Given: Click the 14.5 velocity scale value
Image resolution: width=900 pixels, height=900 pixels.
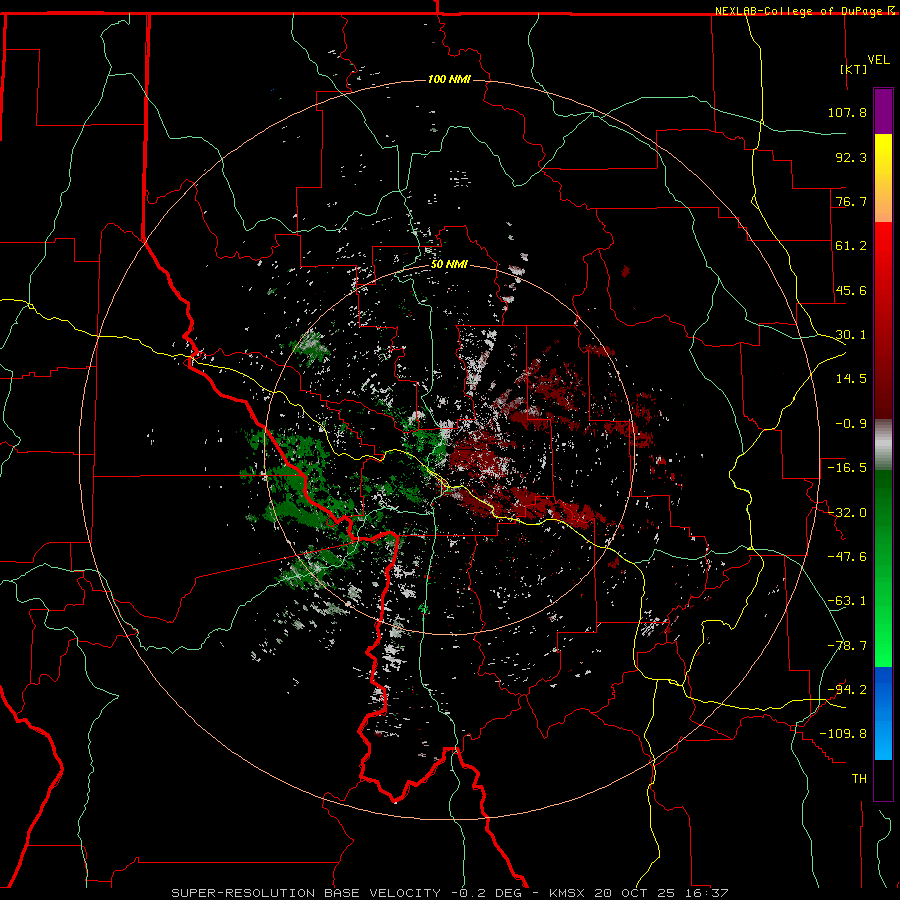Looking at the screenshot, I should 851,379.
